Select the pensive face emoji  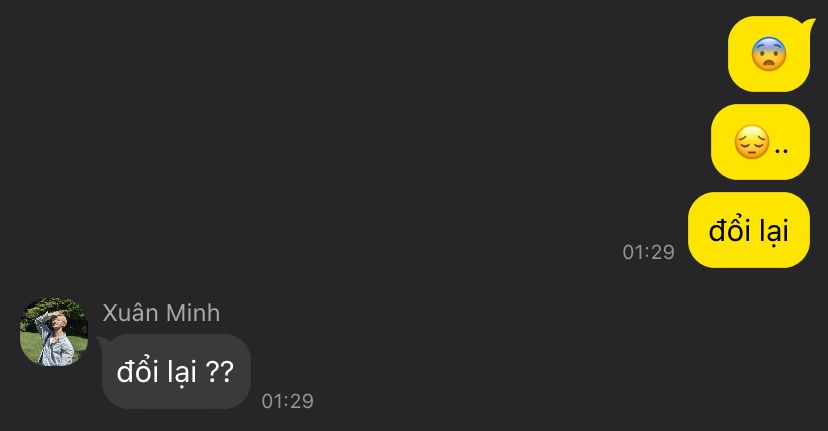coord(752,142)
